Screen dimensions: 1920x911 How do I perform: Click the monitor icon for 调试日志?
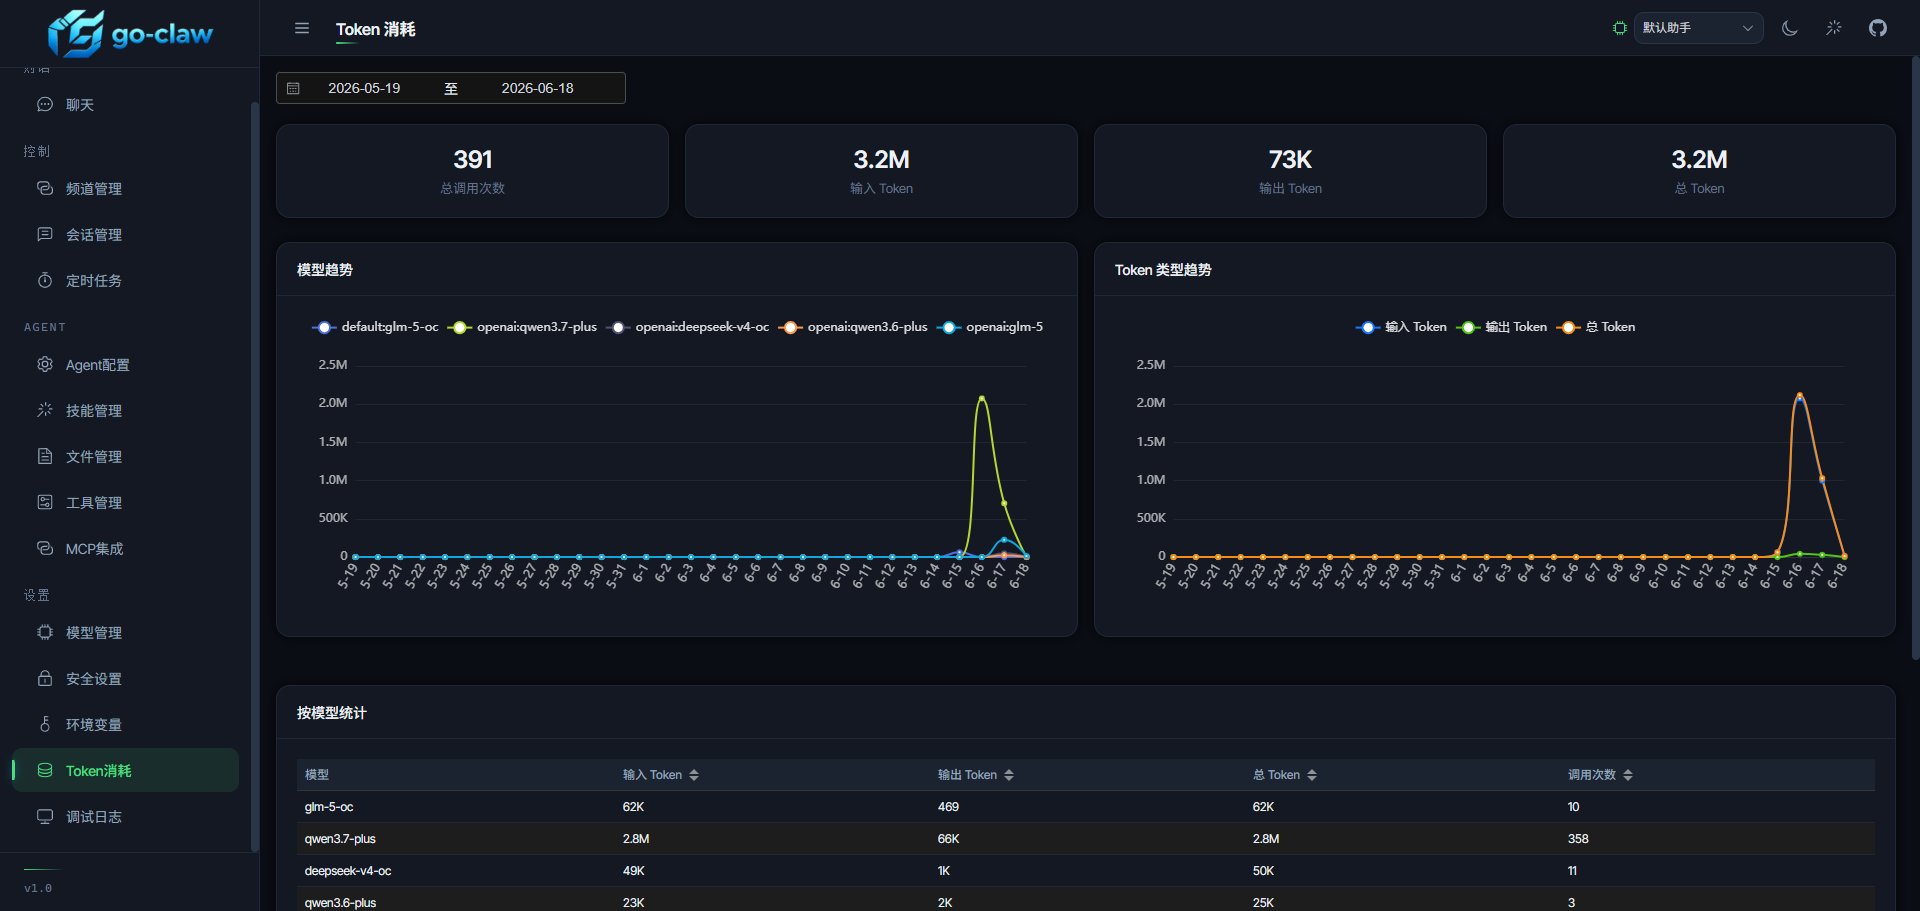point(45,816)
